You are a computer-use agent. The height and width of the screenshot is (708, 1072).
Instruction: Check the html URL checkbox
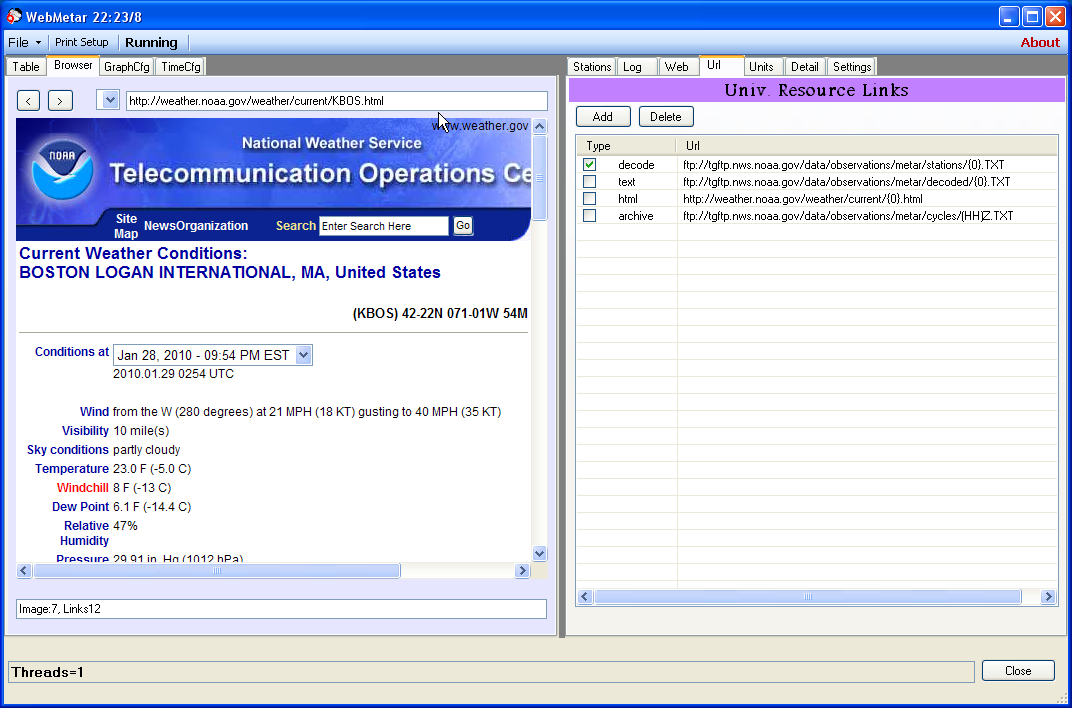[x=589, y=199]
